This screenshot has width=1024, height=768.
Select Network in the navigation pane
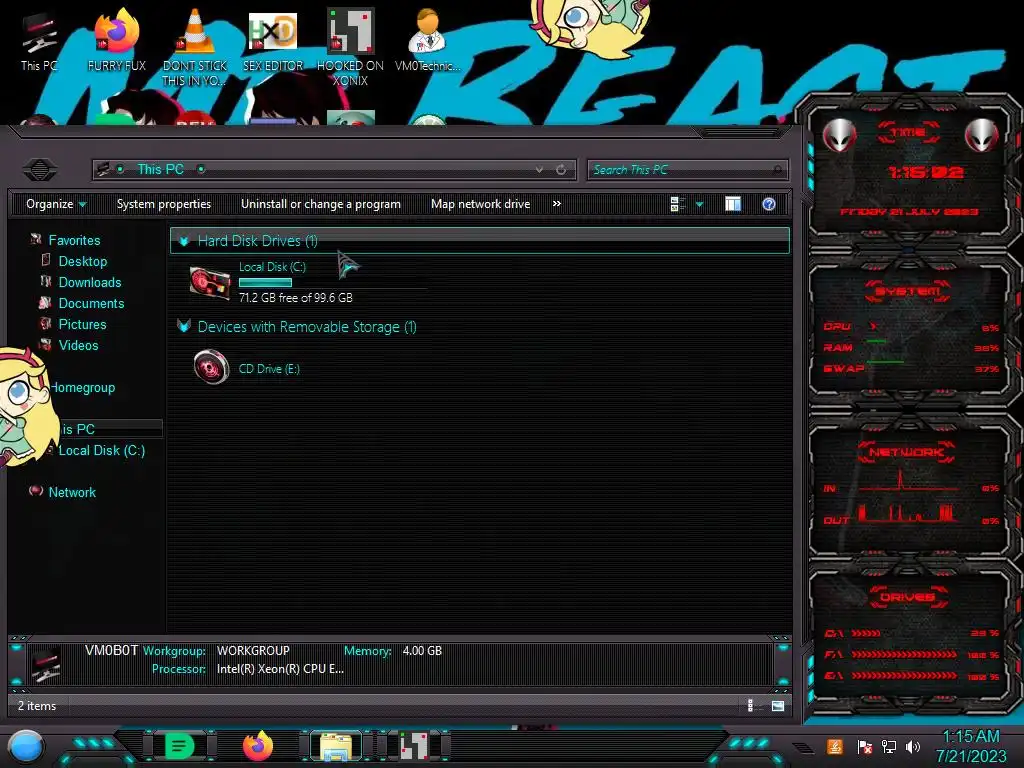click(72, 492)
